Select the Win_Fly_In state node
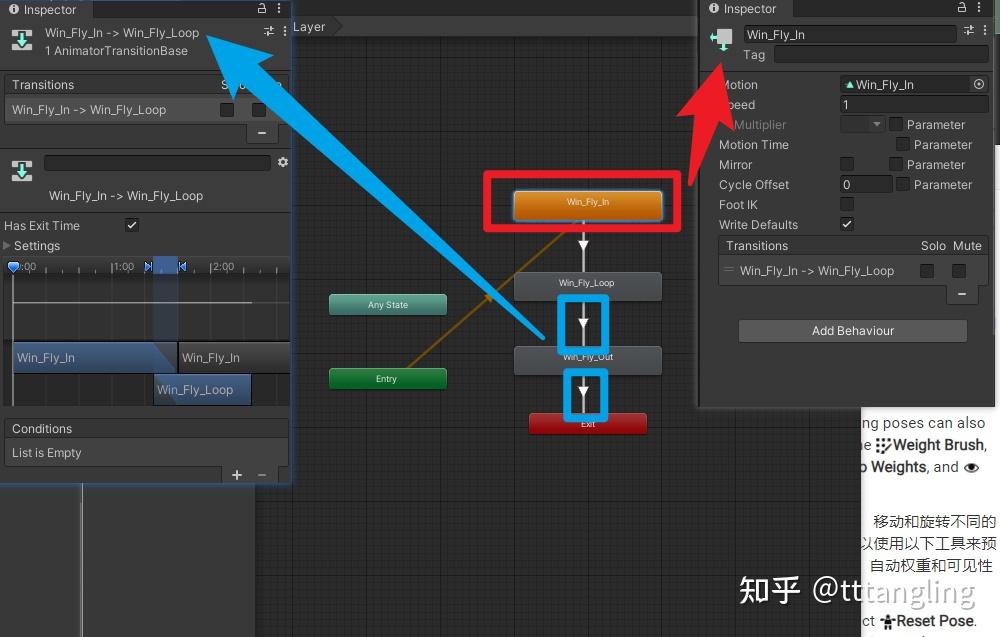1000x637 pixels. pos(587,205)
